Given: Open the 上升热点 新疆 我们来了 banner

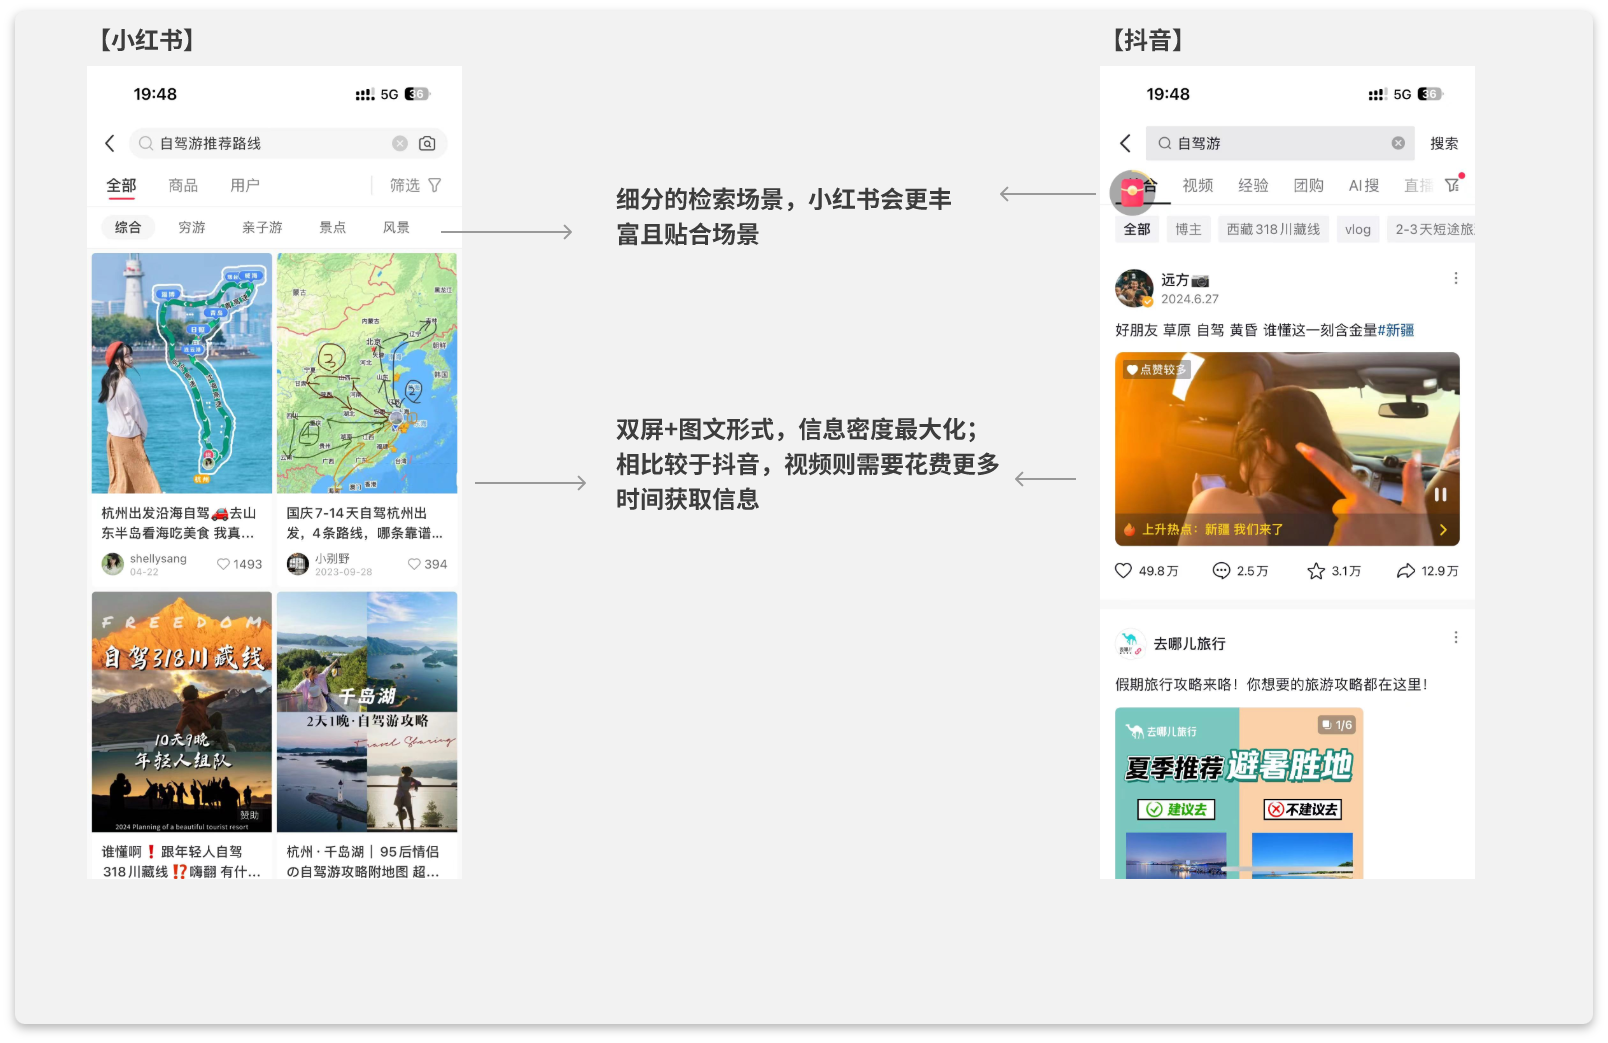Looking at the screenshot, I should (x=1287, y=529).
